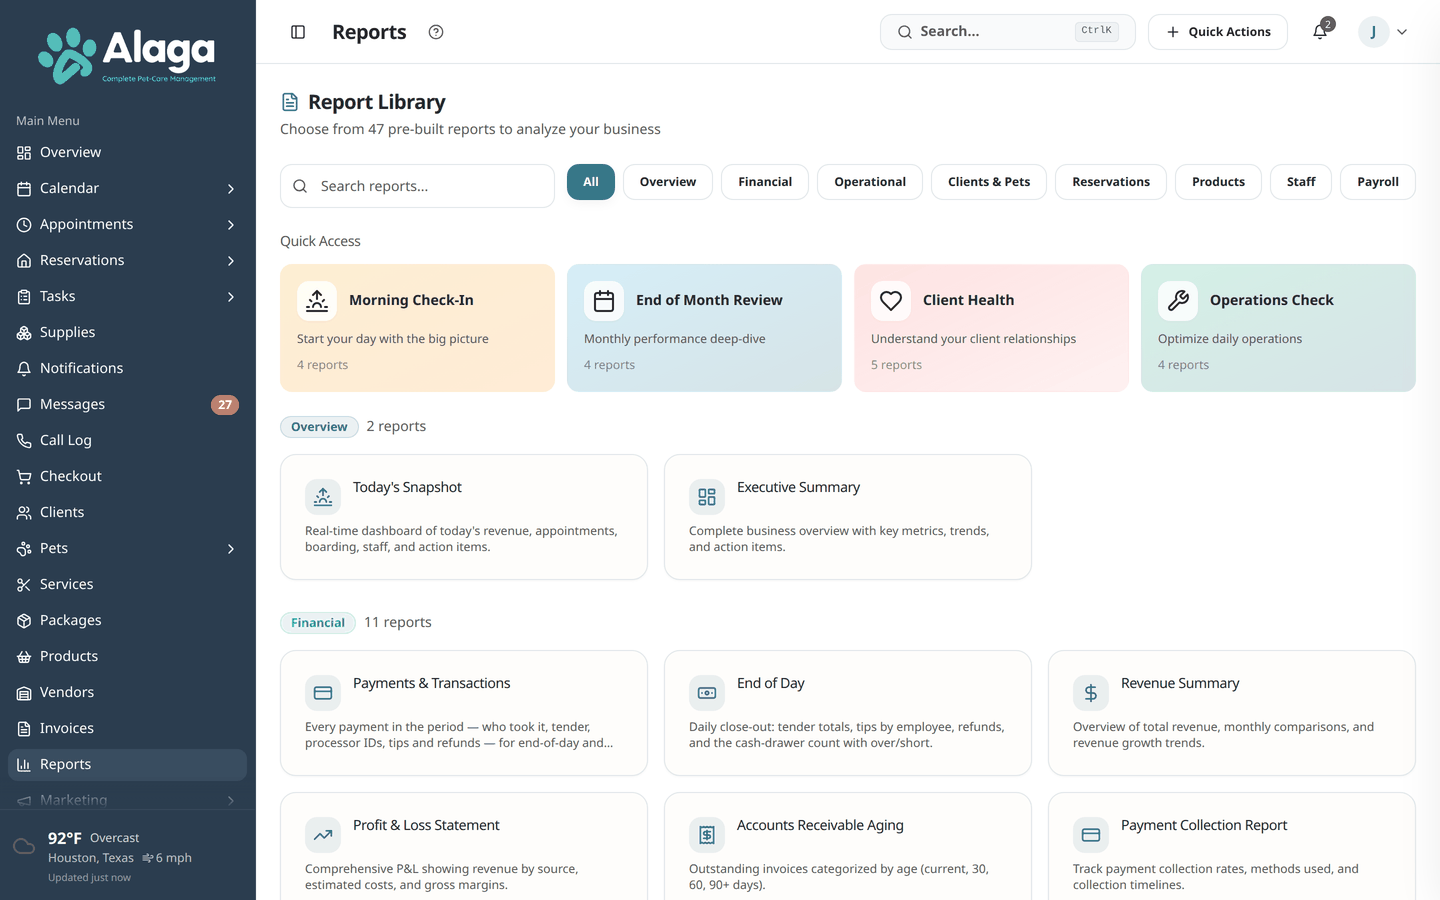Click the weather cloud icon
The image size is (1440, 900).
[x=24, y=847]
